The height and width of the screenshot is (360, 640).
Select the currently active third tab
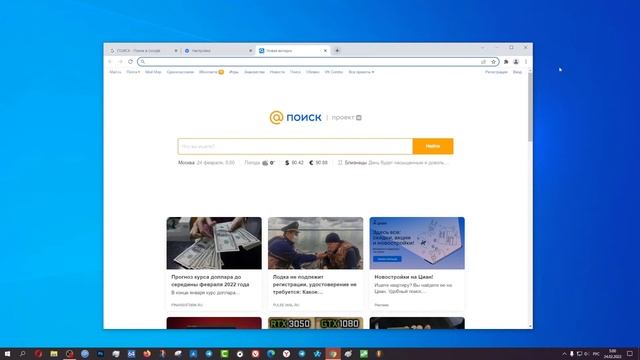[x=292, y=51]
